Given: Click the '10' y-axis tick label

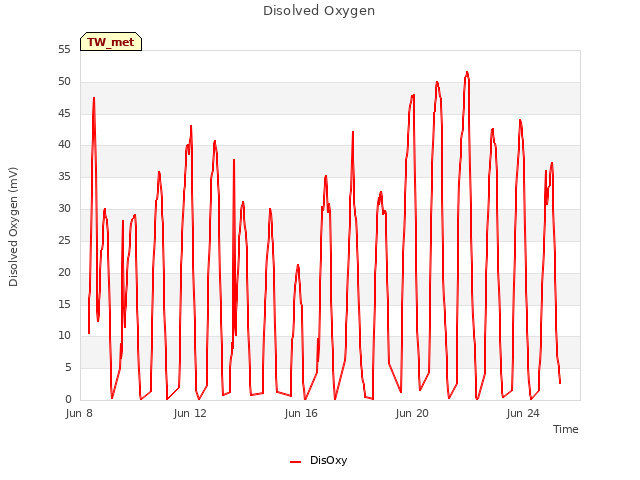Looking at the screenshot, I should (64, 336).
